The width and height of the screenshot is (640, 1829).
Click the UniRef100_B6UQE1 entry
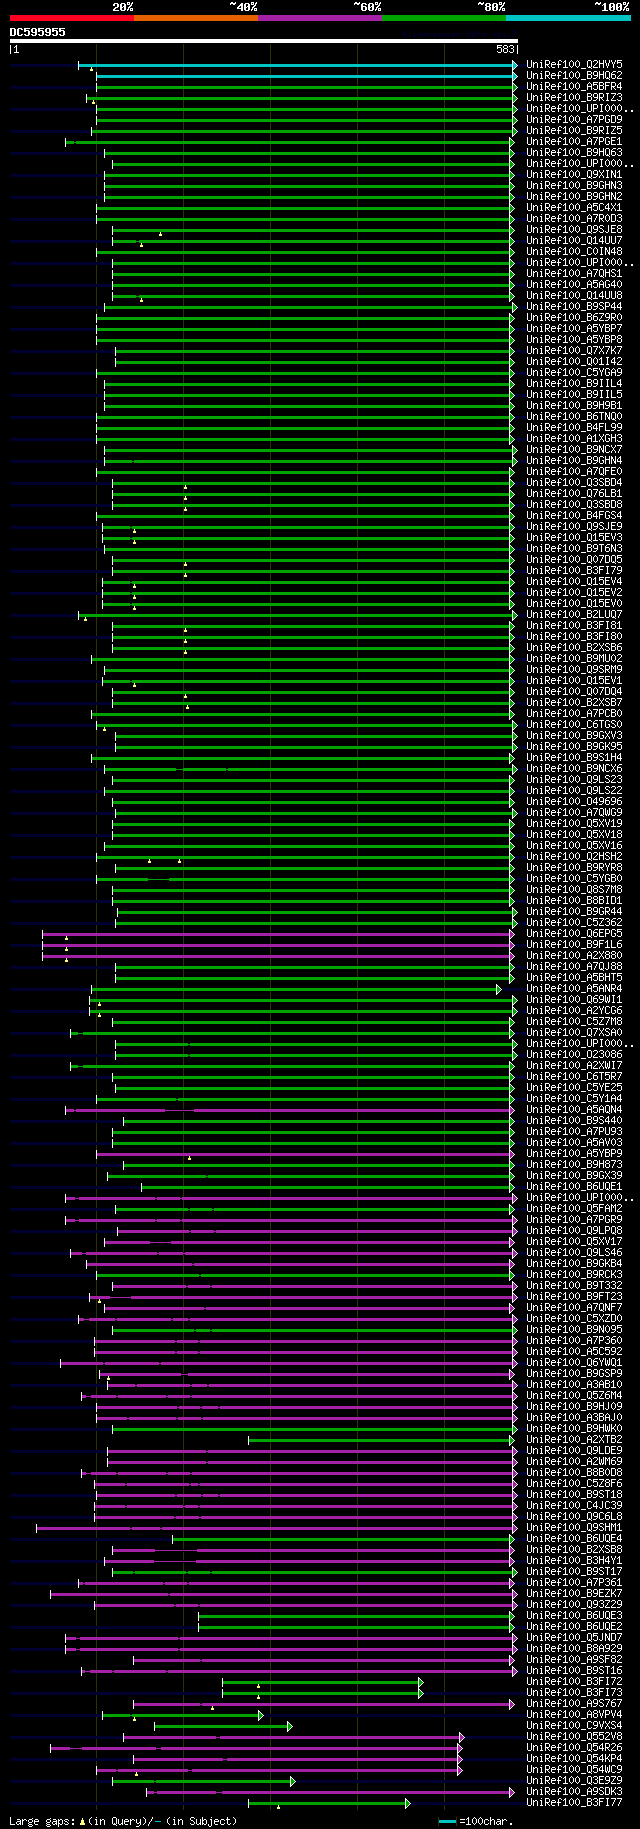[x=574, y=1187]
